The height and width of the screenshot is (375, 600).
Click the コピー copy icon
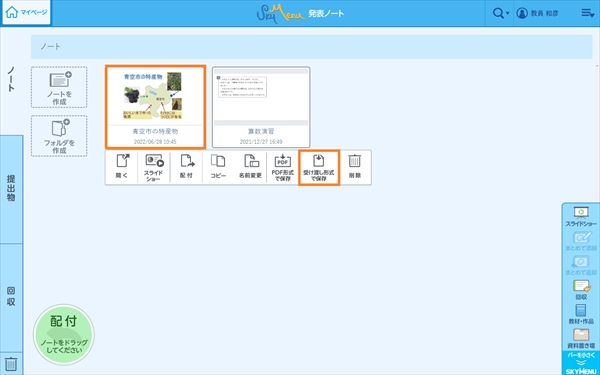(218, 167)
